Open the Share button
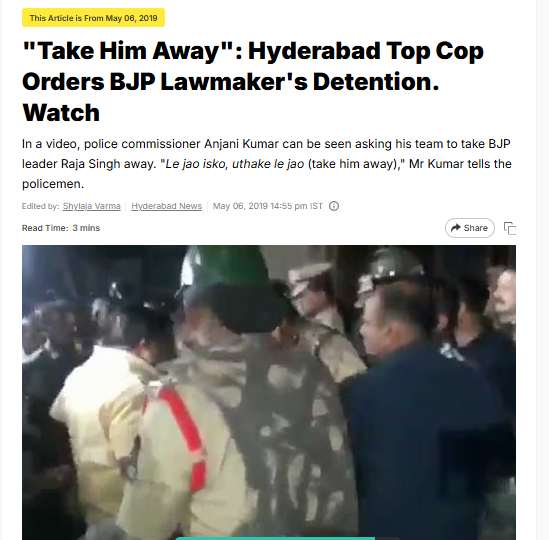 [x=470, y=228]
